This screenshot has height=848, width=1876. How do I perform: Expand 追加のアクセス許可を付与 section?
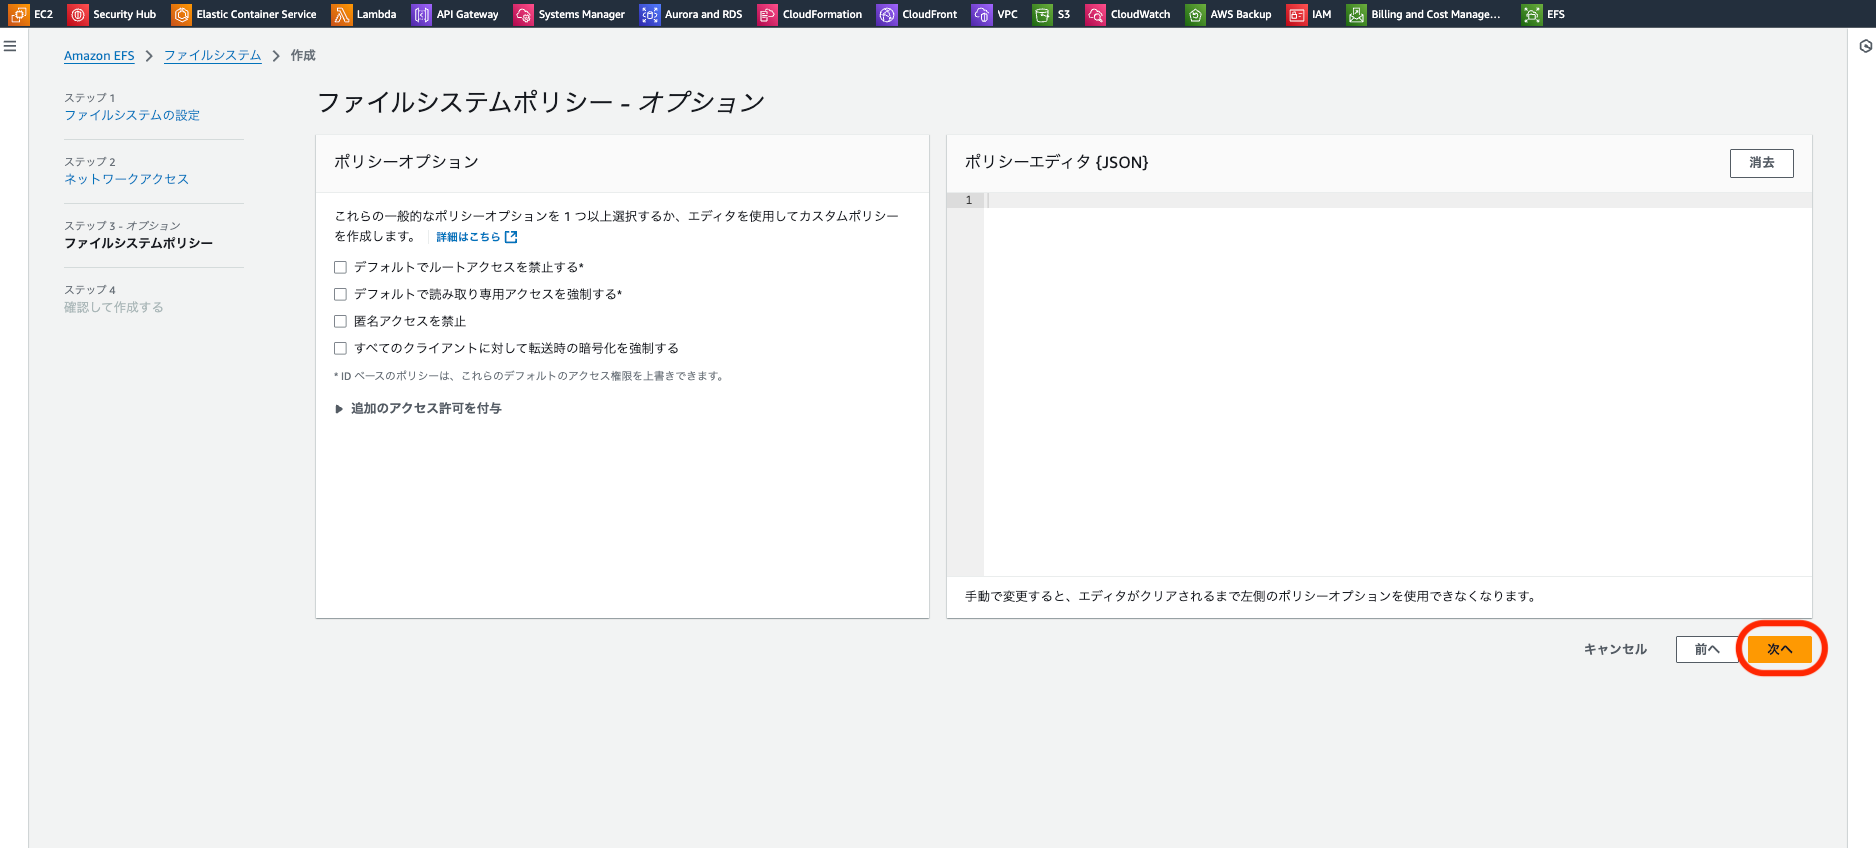tap(418, 408)
